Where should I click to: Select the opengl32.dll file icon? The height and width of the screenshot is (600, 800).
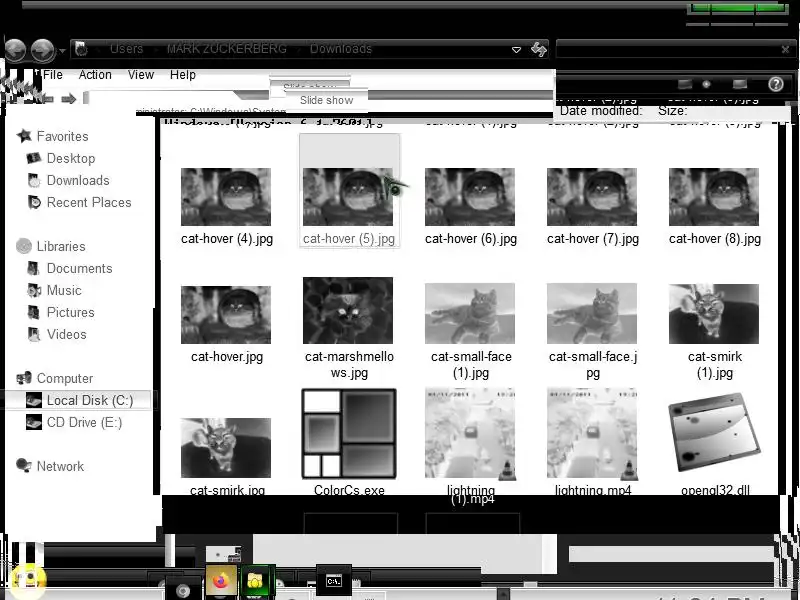(x=714, y=433)
